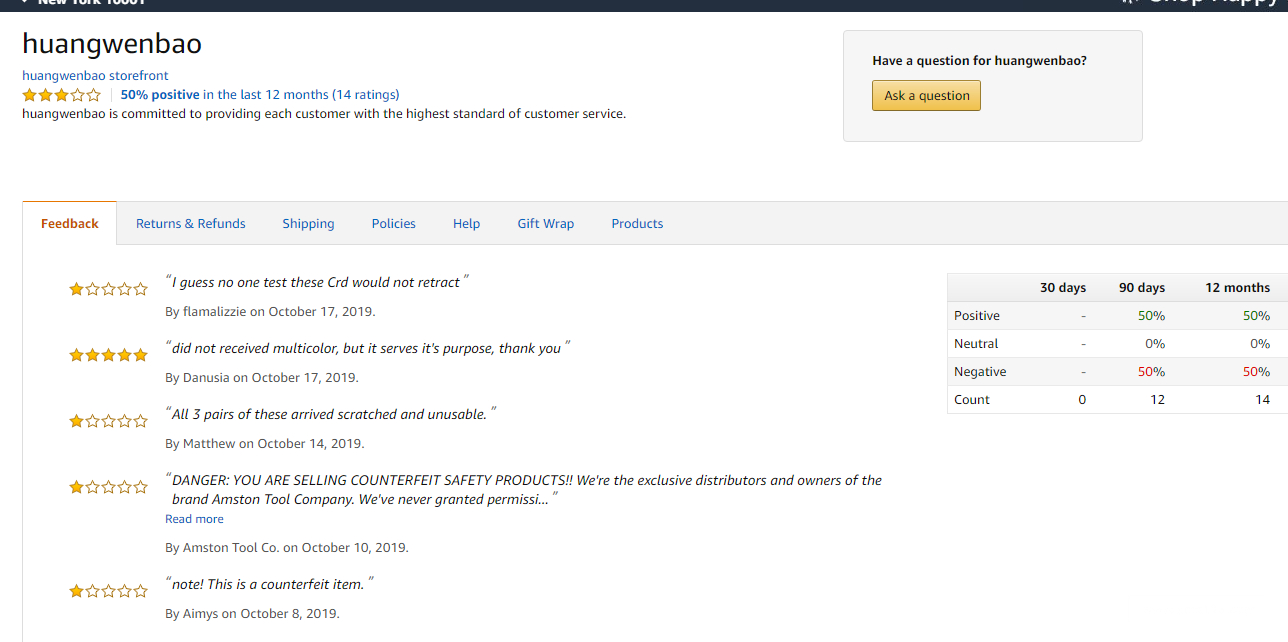This screenshot has height=642, width=1288.
Task: Click the 12 months column header
Action: tap(1237, 288)
